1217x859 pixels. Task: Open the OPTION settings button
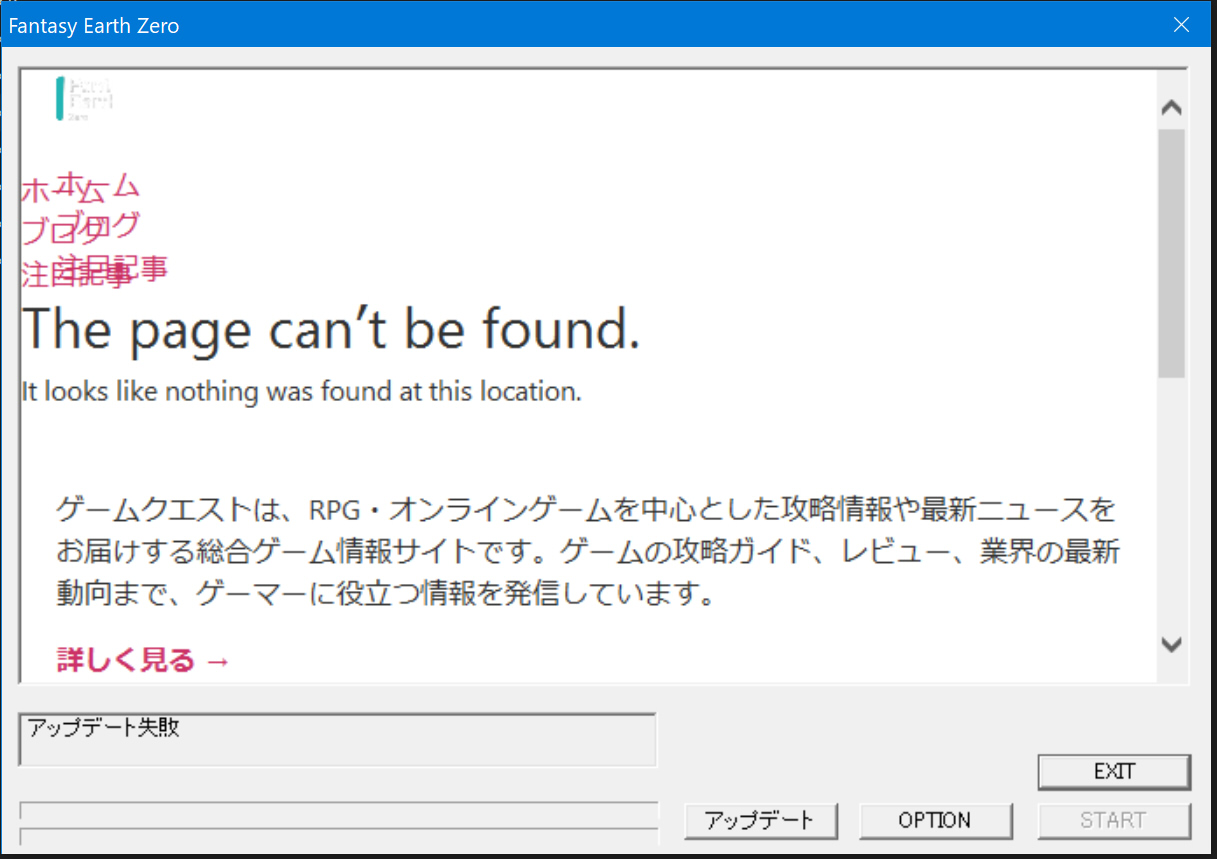pos(935,821)
